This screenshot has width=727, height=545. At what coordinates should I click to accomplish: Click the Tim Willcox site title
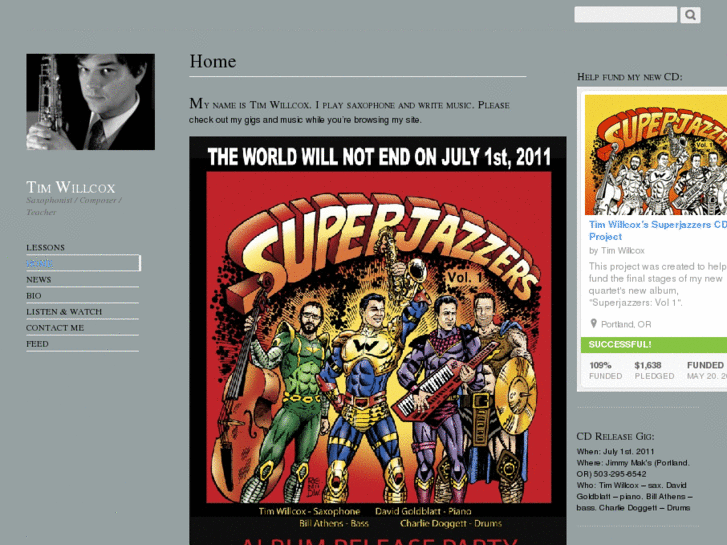(x=70, y=187)
